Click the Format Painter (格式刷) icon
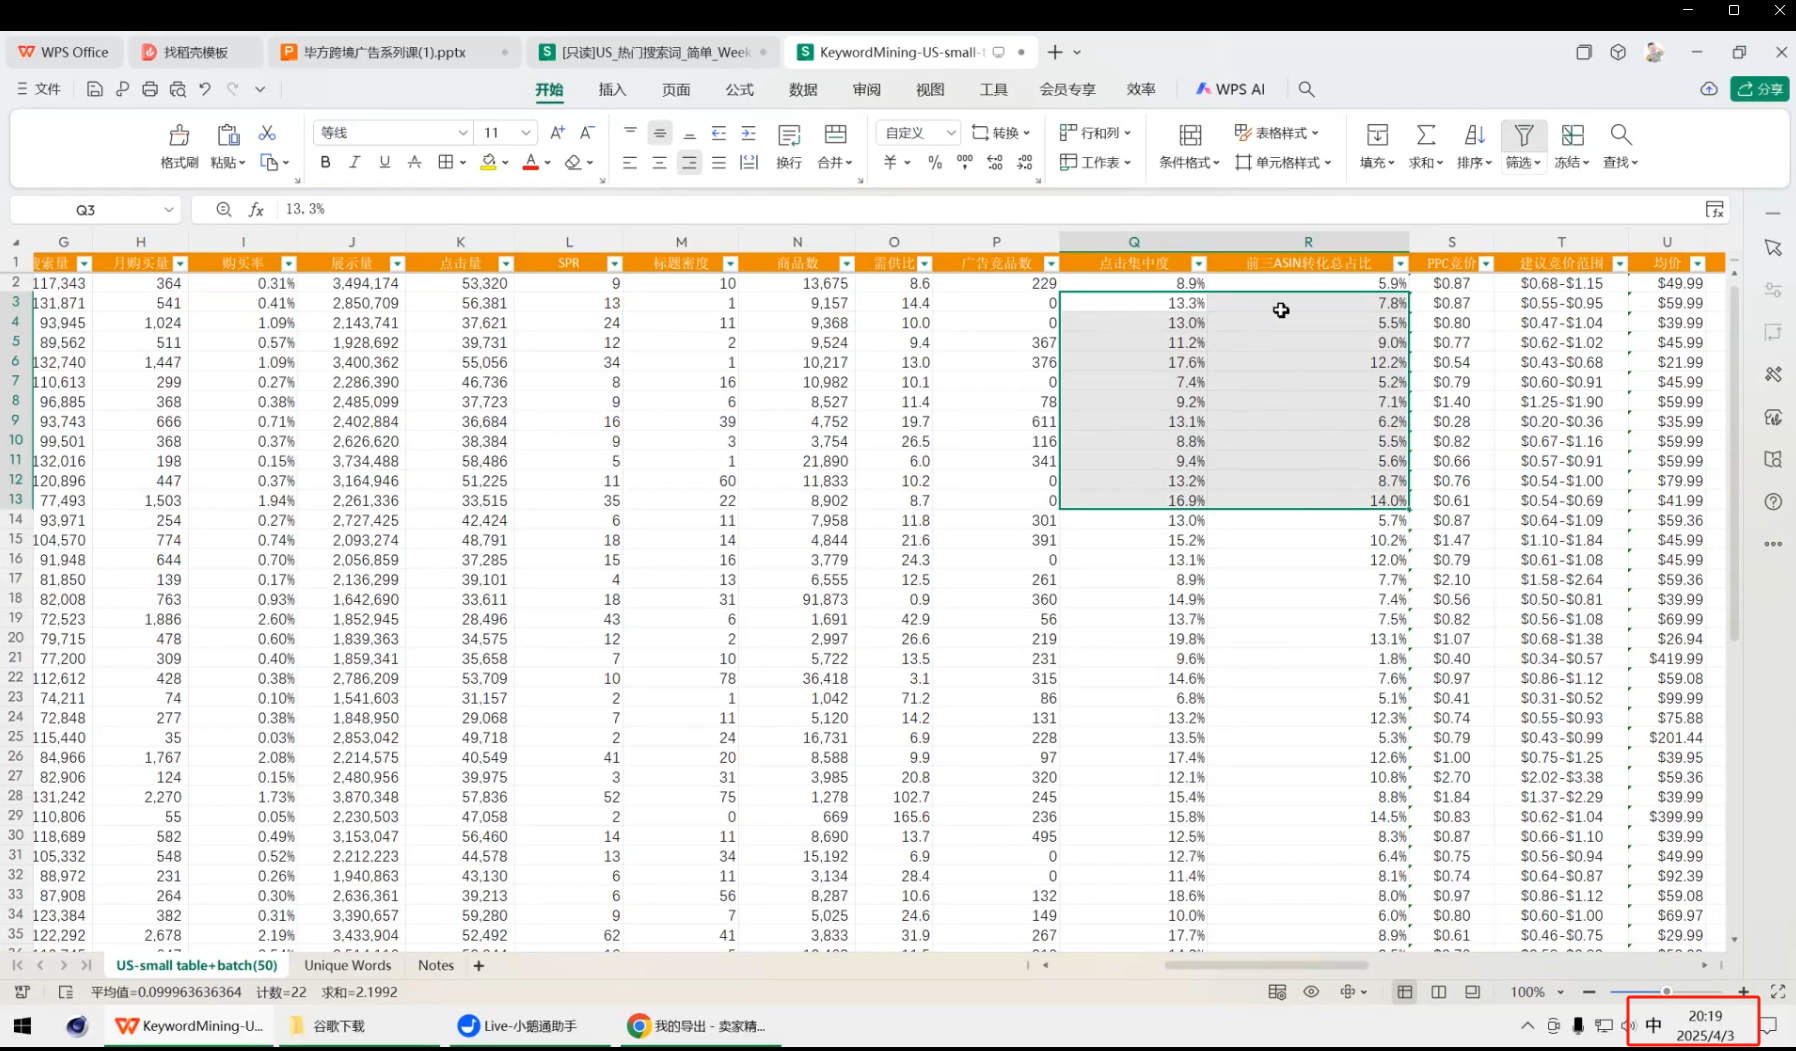 179,136
